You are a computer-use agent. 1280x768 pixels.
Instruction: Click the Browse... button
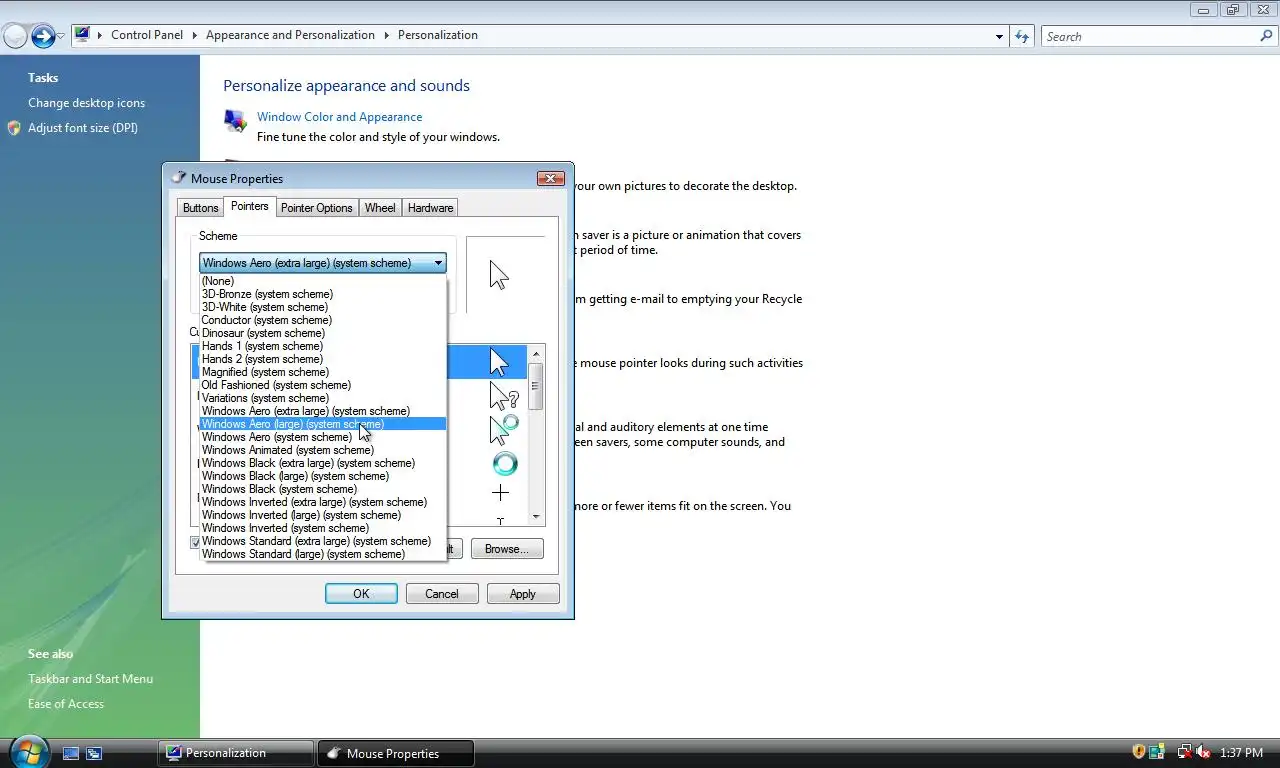[507, 549]
